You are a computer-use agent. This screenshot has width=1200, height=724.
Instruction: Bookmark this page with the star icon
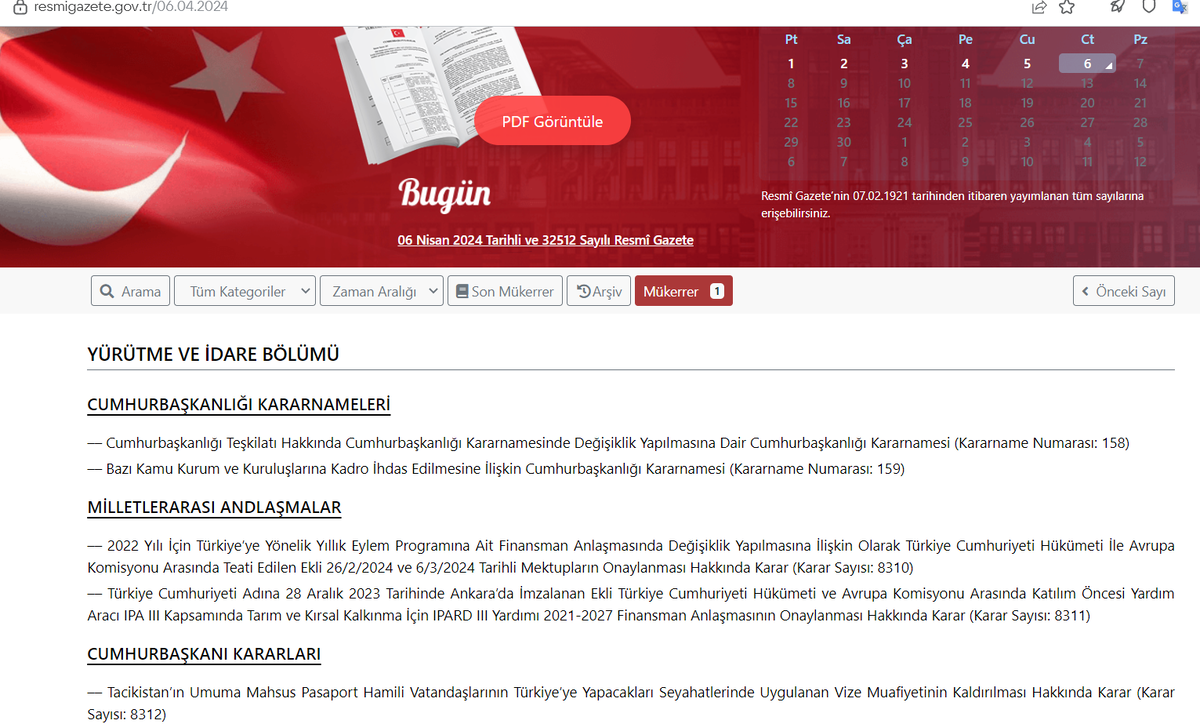click(1066, 7)
